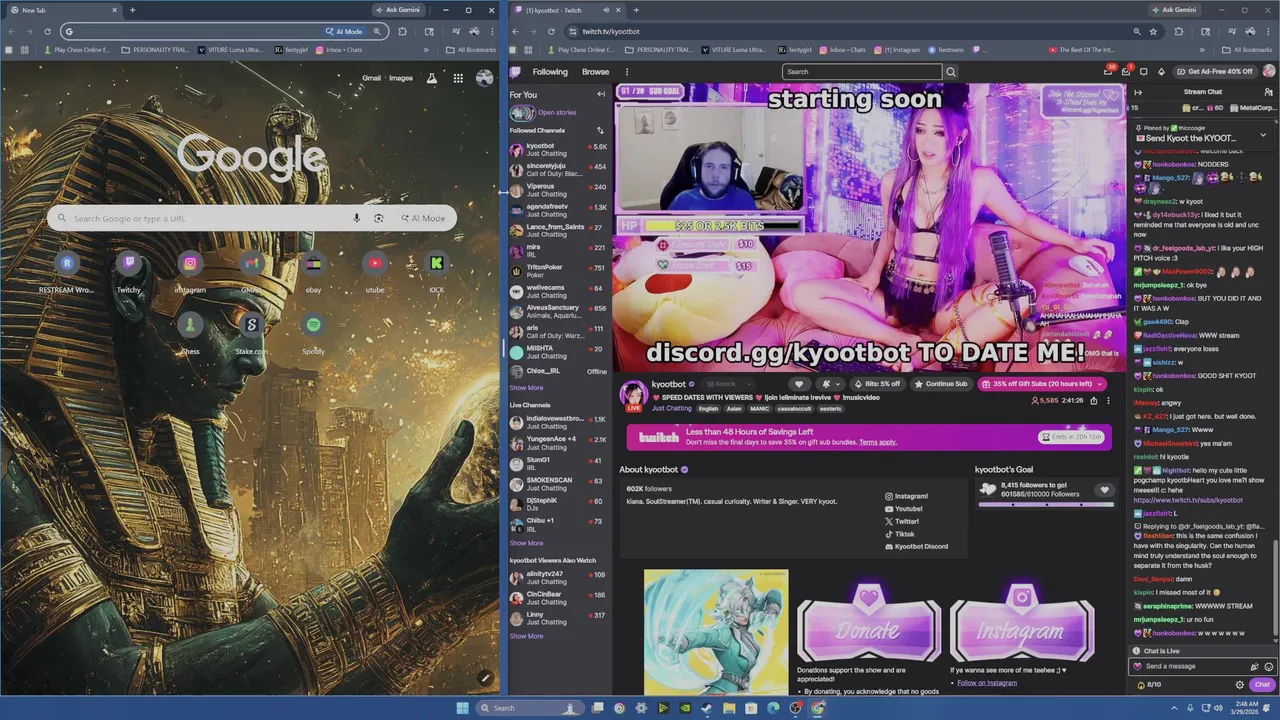Show more Followed Channels
Screen dimensions: 1280x720
click(526, 388)
